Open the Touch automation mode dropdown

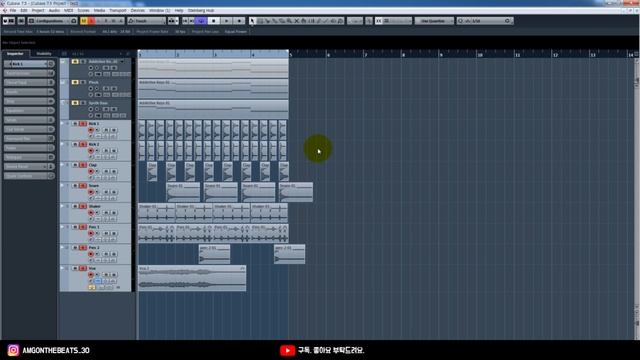[x=146, y=21]
